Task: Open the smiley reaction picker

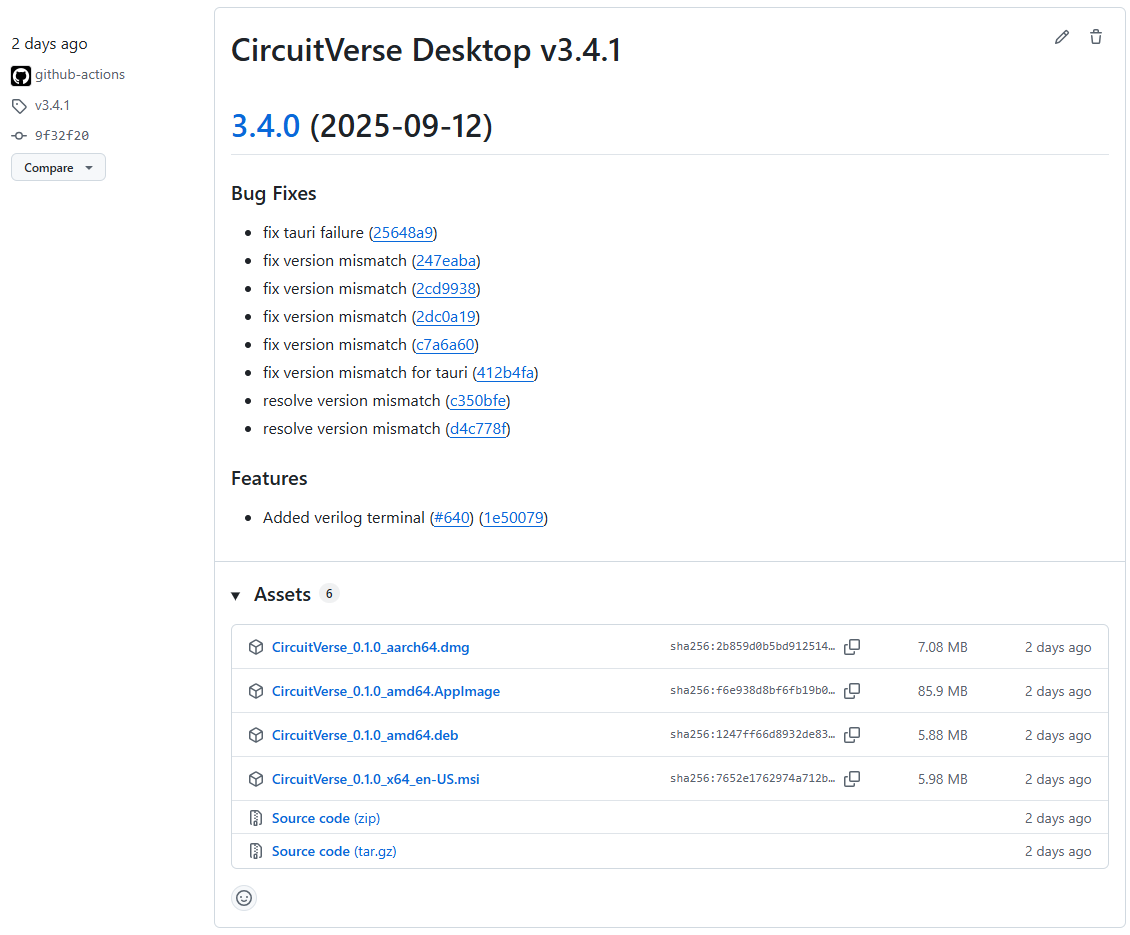Action: pyautogui.click(x=244, y=898)
